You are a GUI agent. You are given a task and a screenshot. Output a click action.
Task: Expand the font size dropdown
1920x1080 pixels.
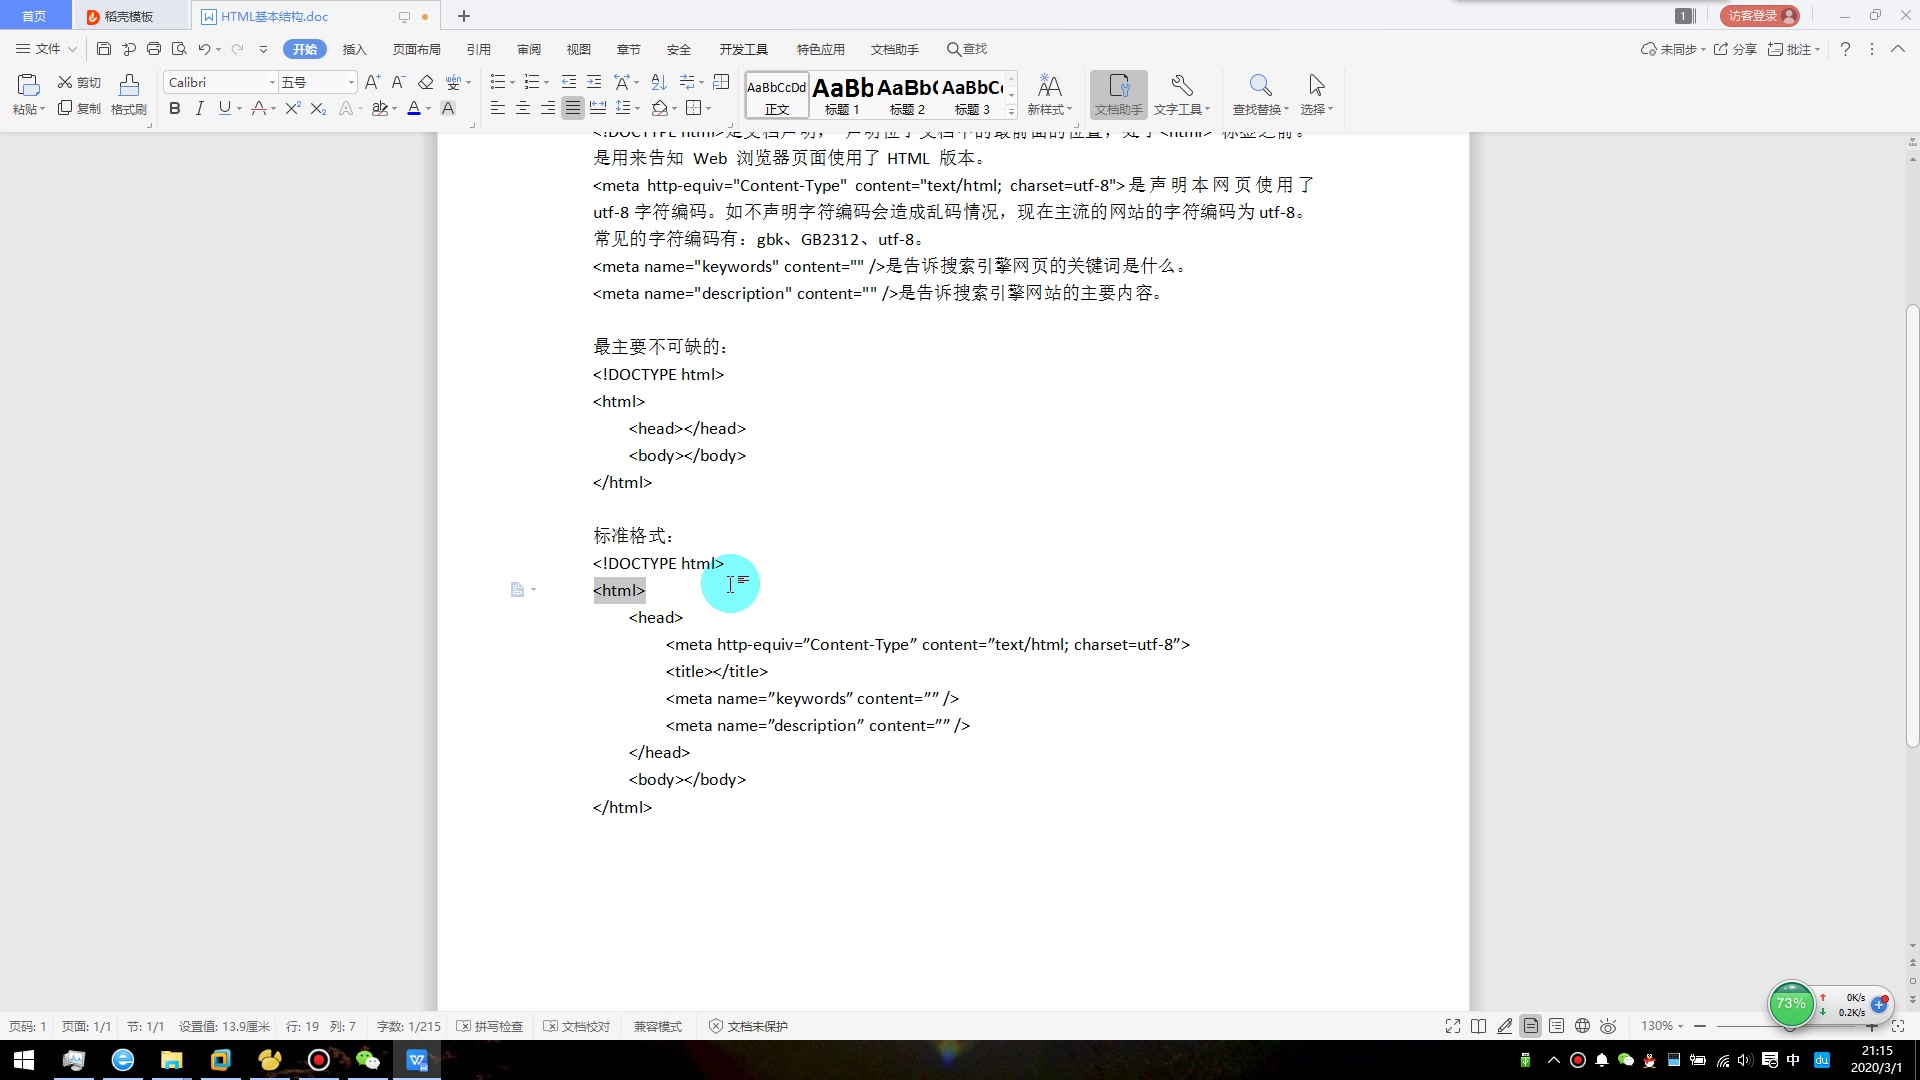(x=350, y=81)
